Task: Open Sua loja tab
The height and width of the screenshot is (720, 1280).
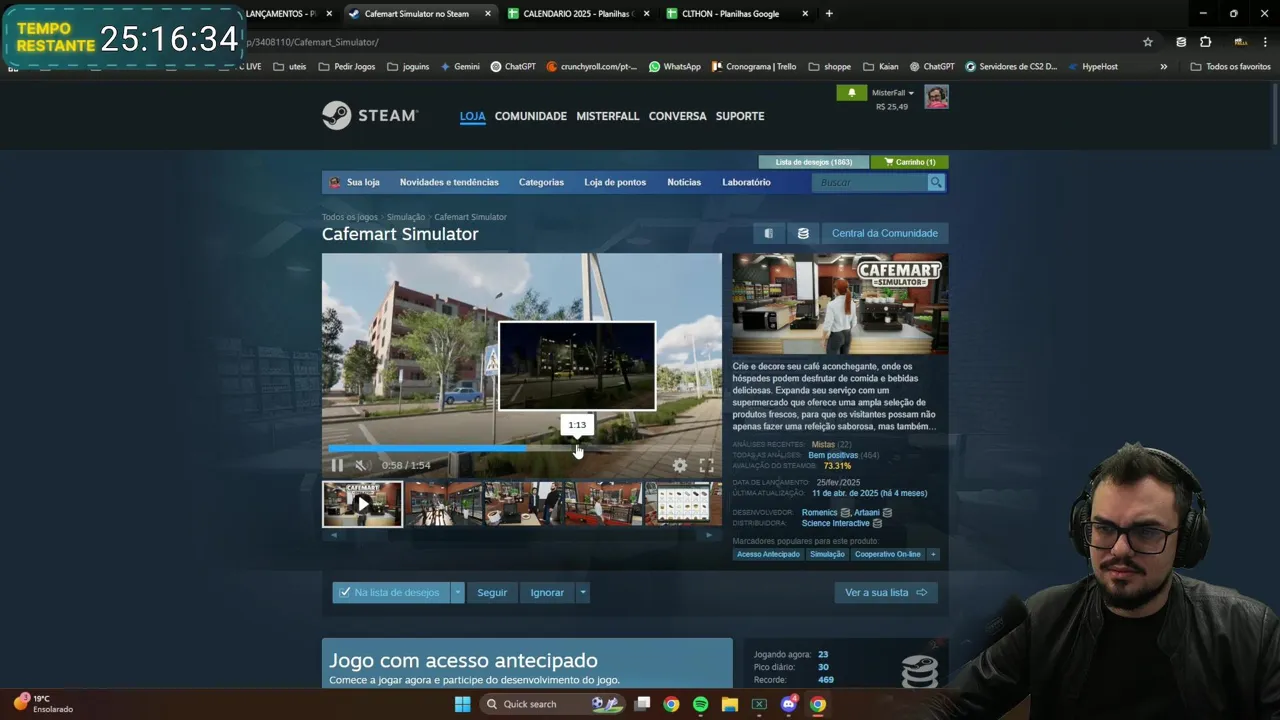Action: point(355,182)
